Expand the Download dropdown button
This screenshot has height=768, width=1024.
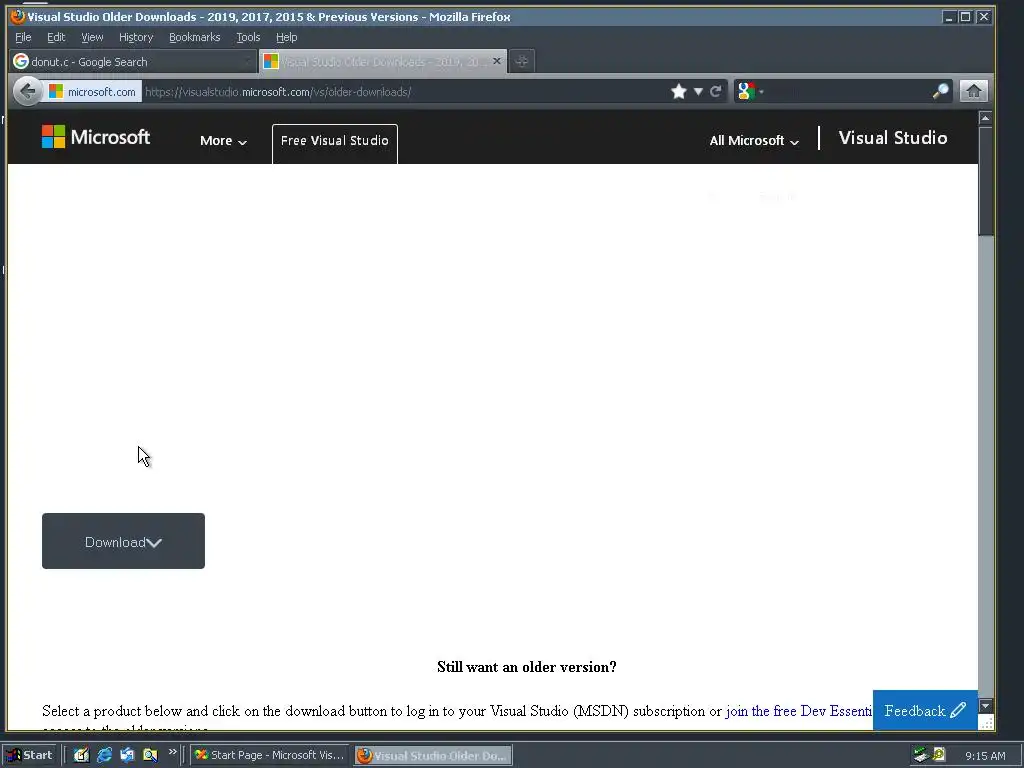(x=123, y=541)
